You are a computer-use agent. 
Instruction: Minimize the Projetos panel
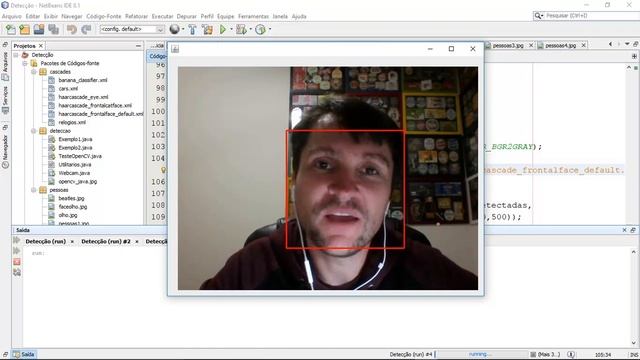(138, 46)
